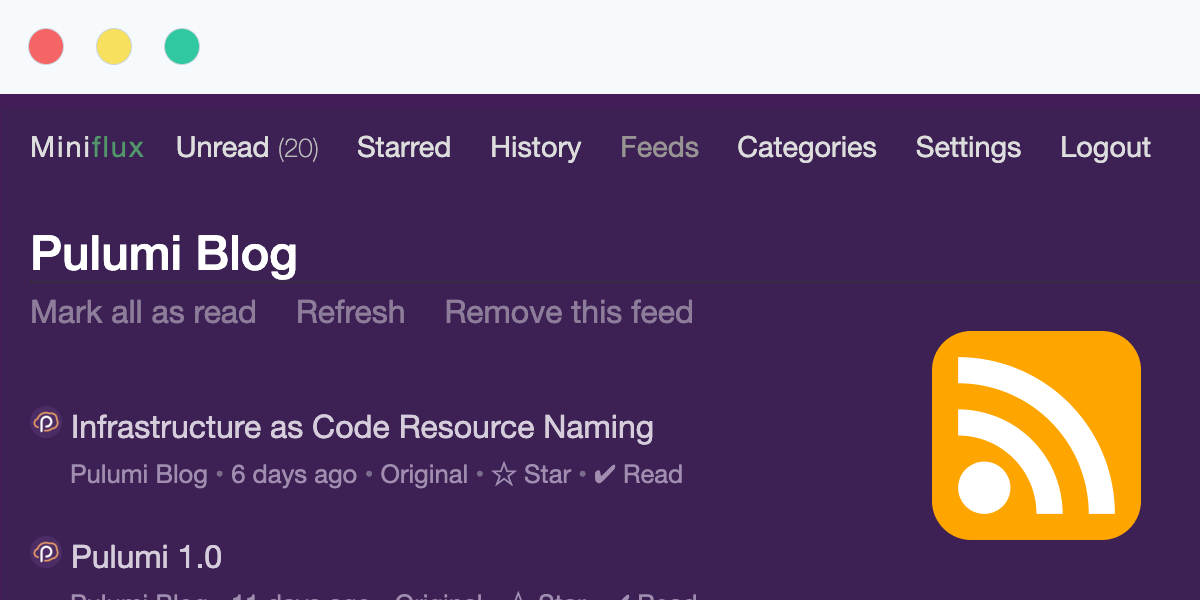The width and height of the screenshot is (1200, 600).
Task: Open the Infrastructure as Code Resource Naming article
Action: click(362, 427)
